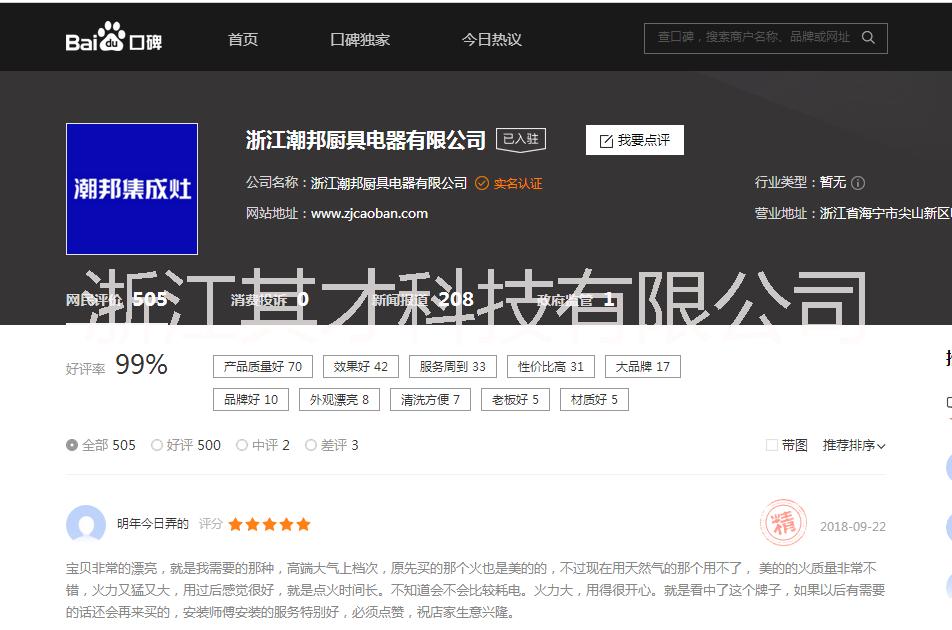The width and height of the screenshot is (952, 630).
Task: Filter by tag 老板好 5
Action: pos(515,399)
